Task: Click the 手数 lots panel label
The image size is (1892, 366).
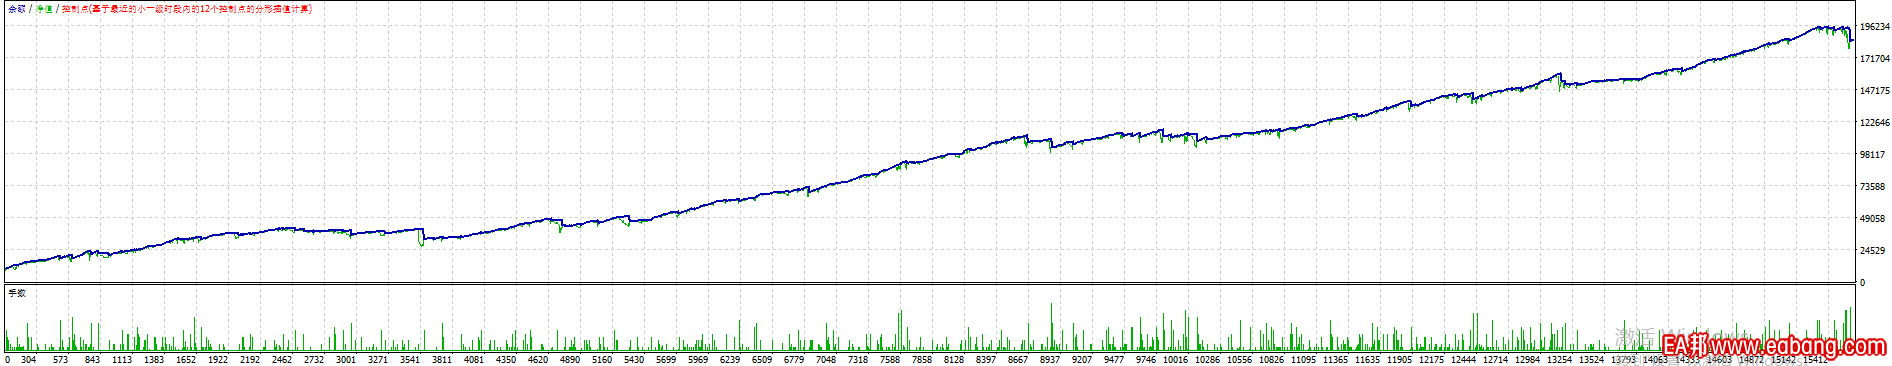Action: tap(17, 293)
